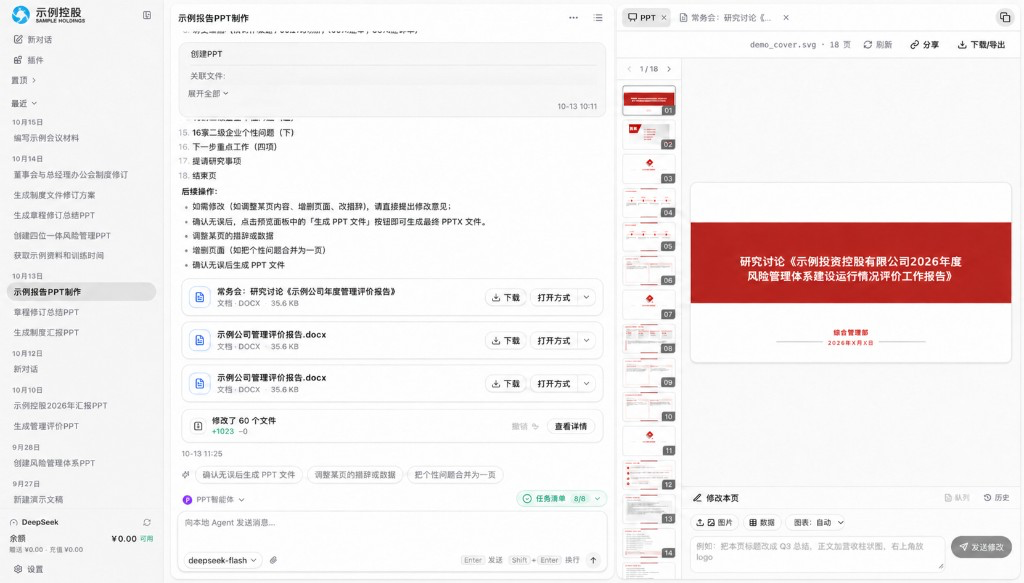Image resolution: width=1024 pixels, height=583 pixels.
Task: Click 展开全部 to expand the message
Action: coord(208,94)
